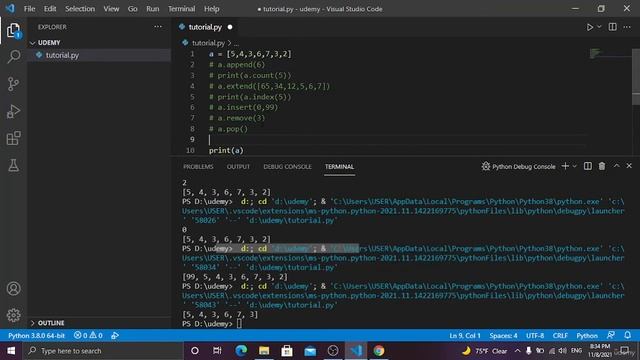The width and height of the screenshot is (640, 360).
Task: Kill terminal with trash icon
Action: click(x=602, y=166)
